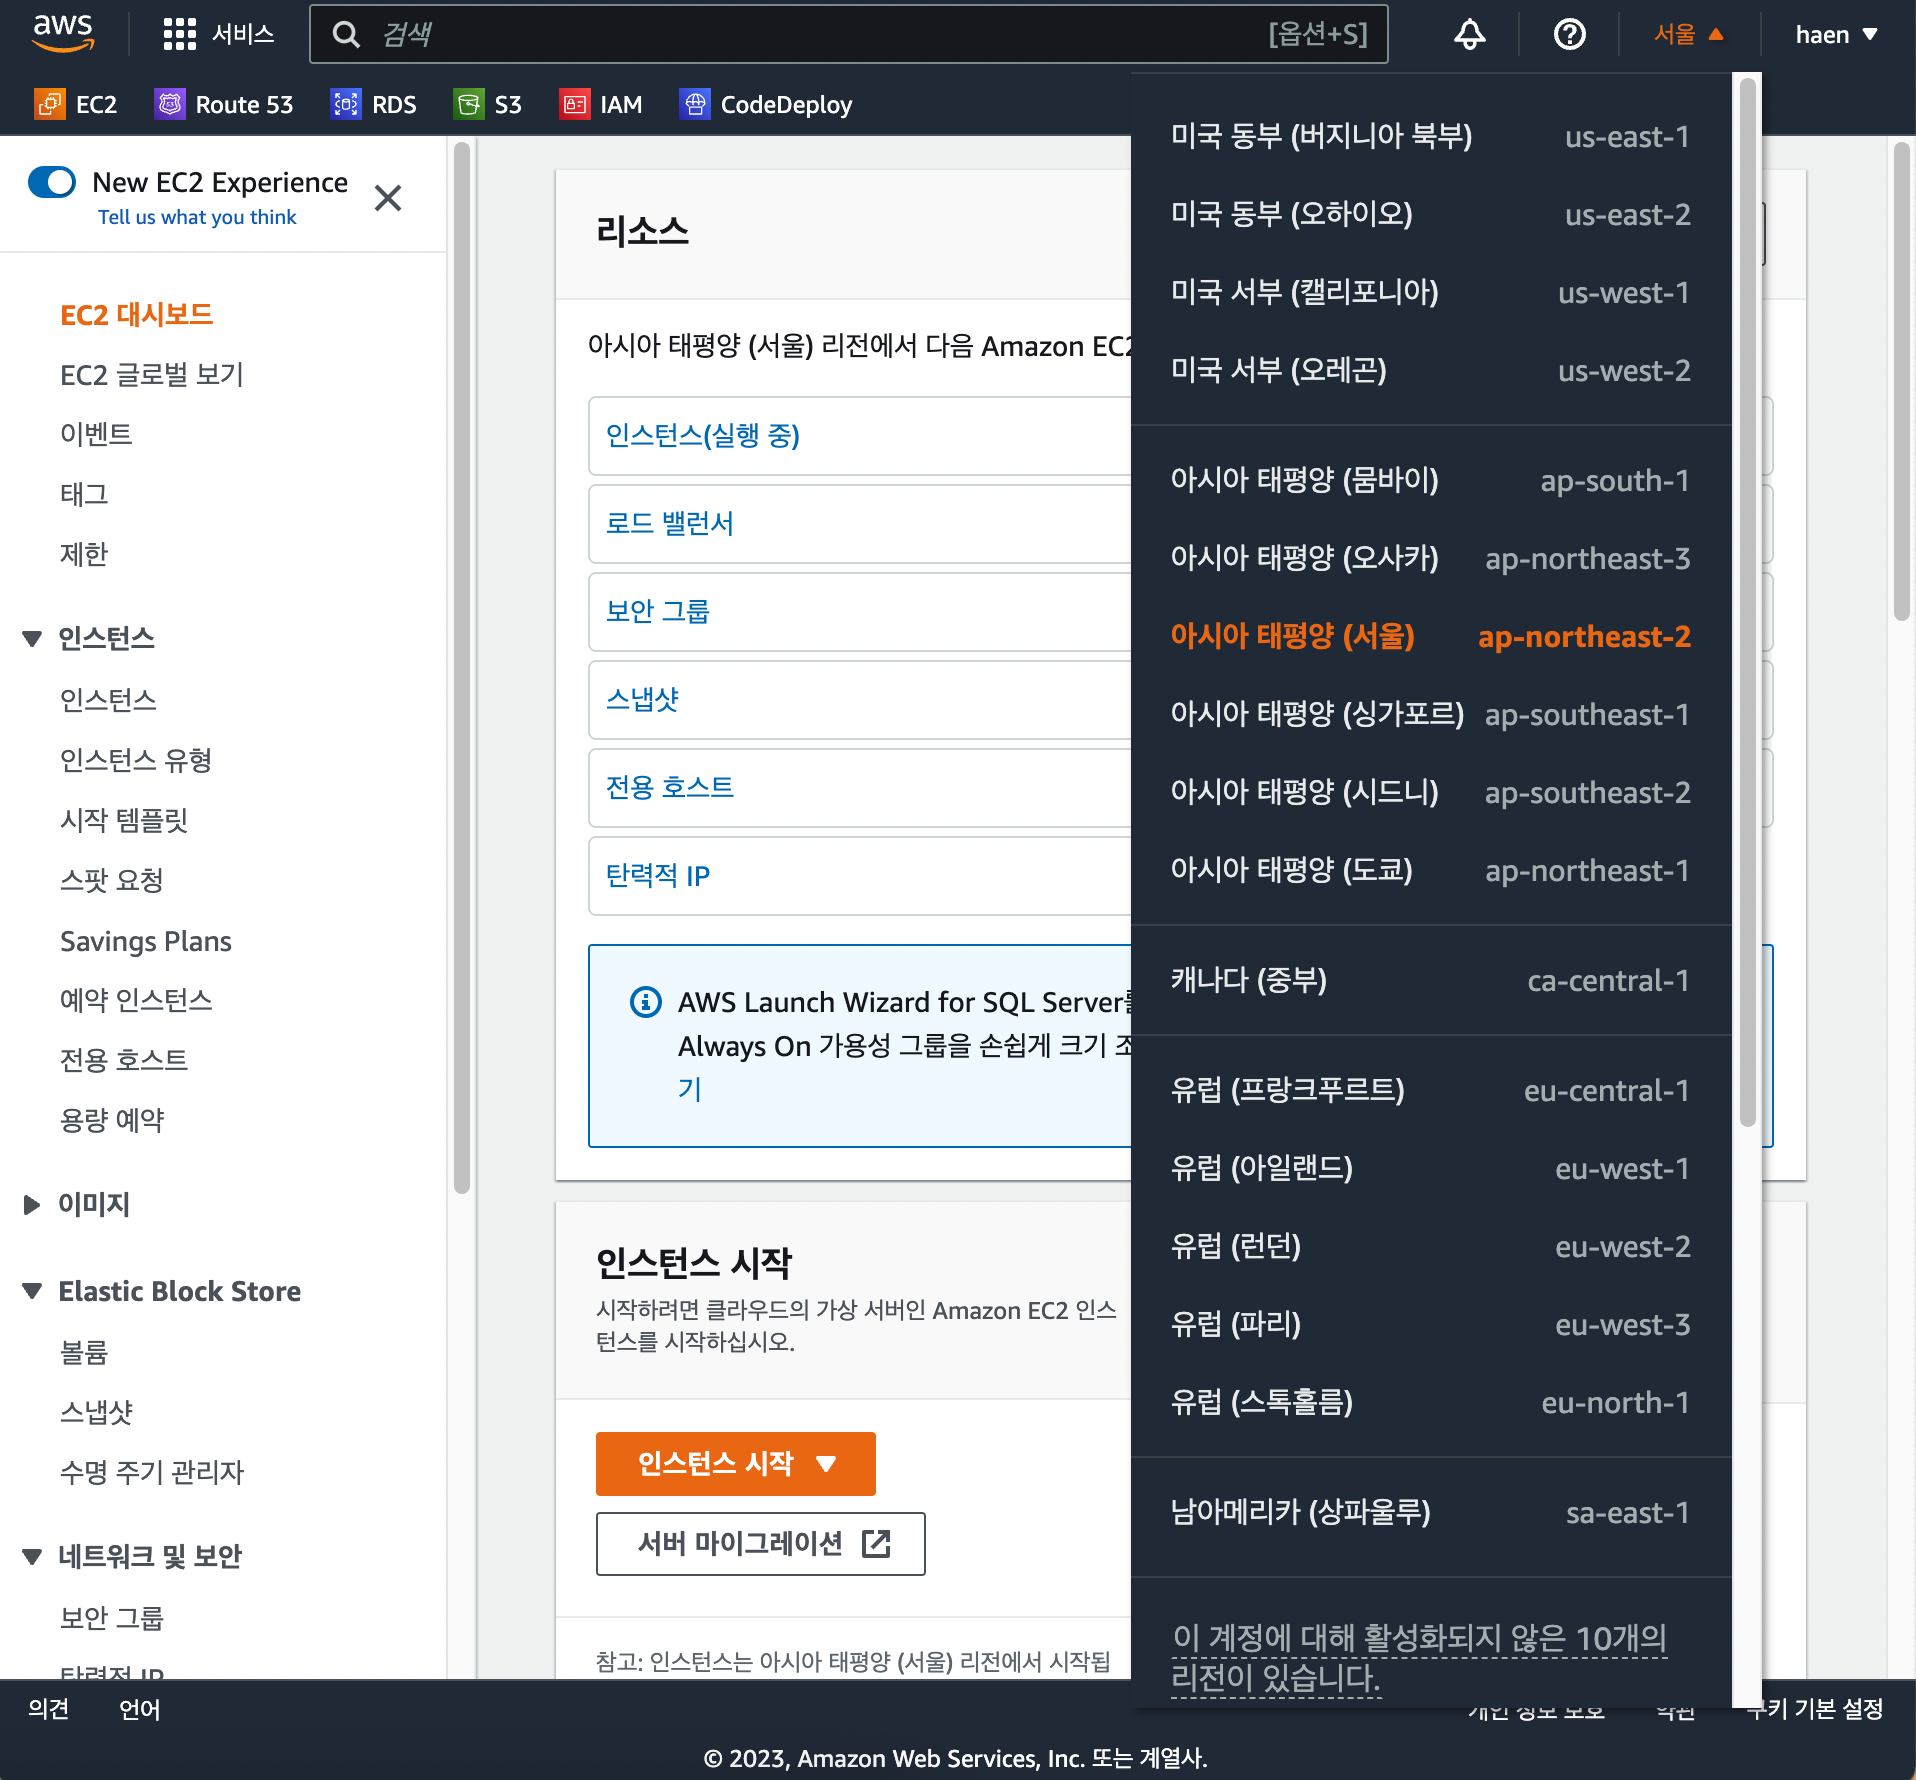This screenshot has width=1916, height=1780.
Task: Open the help question mark icon
Action: coord(1570,35)
